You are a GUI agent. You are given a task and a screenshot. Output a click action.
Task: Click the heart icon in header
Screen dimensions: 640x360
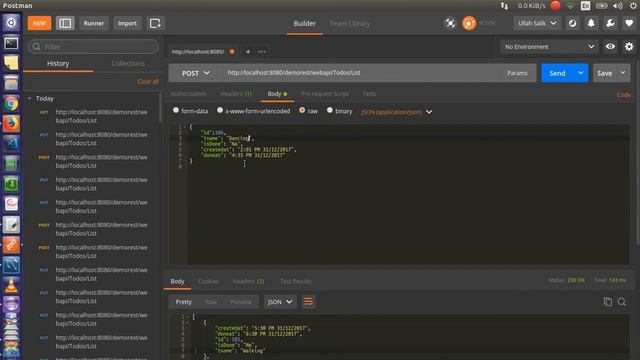pyautogui.click(x=629, y=23)
